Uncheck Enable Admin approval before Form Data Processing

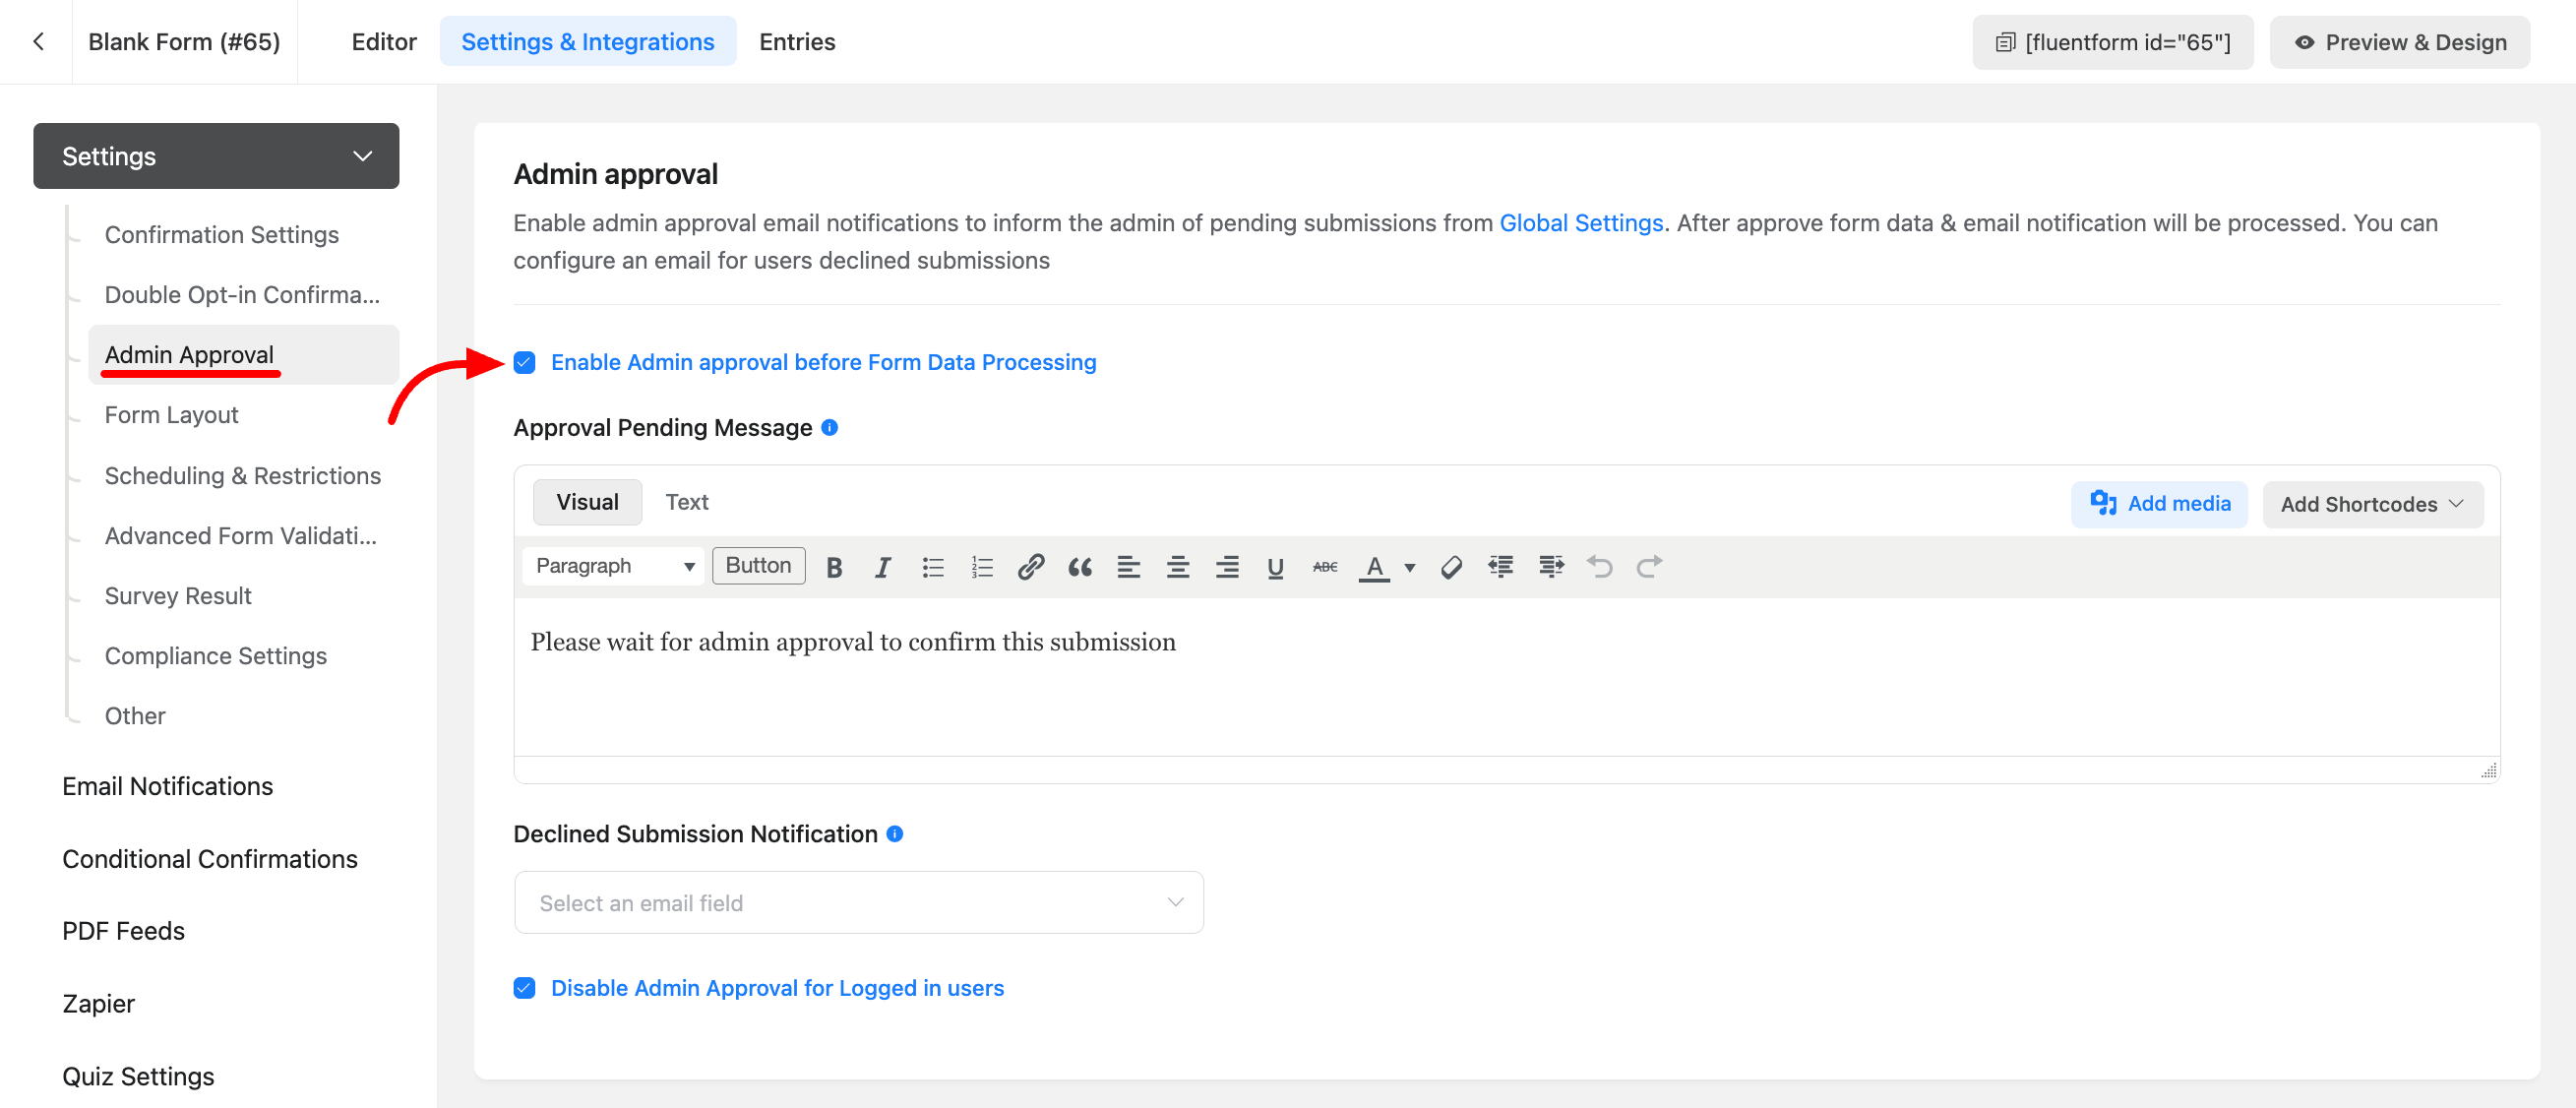[524, 362]
